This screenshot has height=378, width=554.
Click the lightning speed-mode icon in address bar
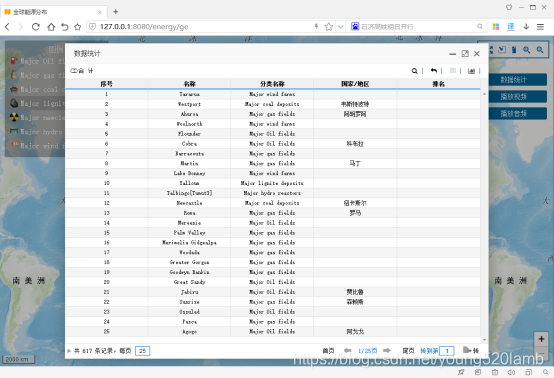(x=316, y=26)
